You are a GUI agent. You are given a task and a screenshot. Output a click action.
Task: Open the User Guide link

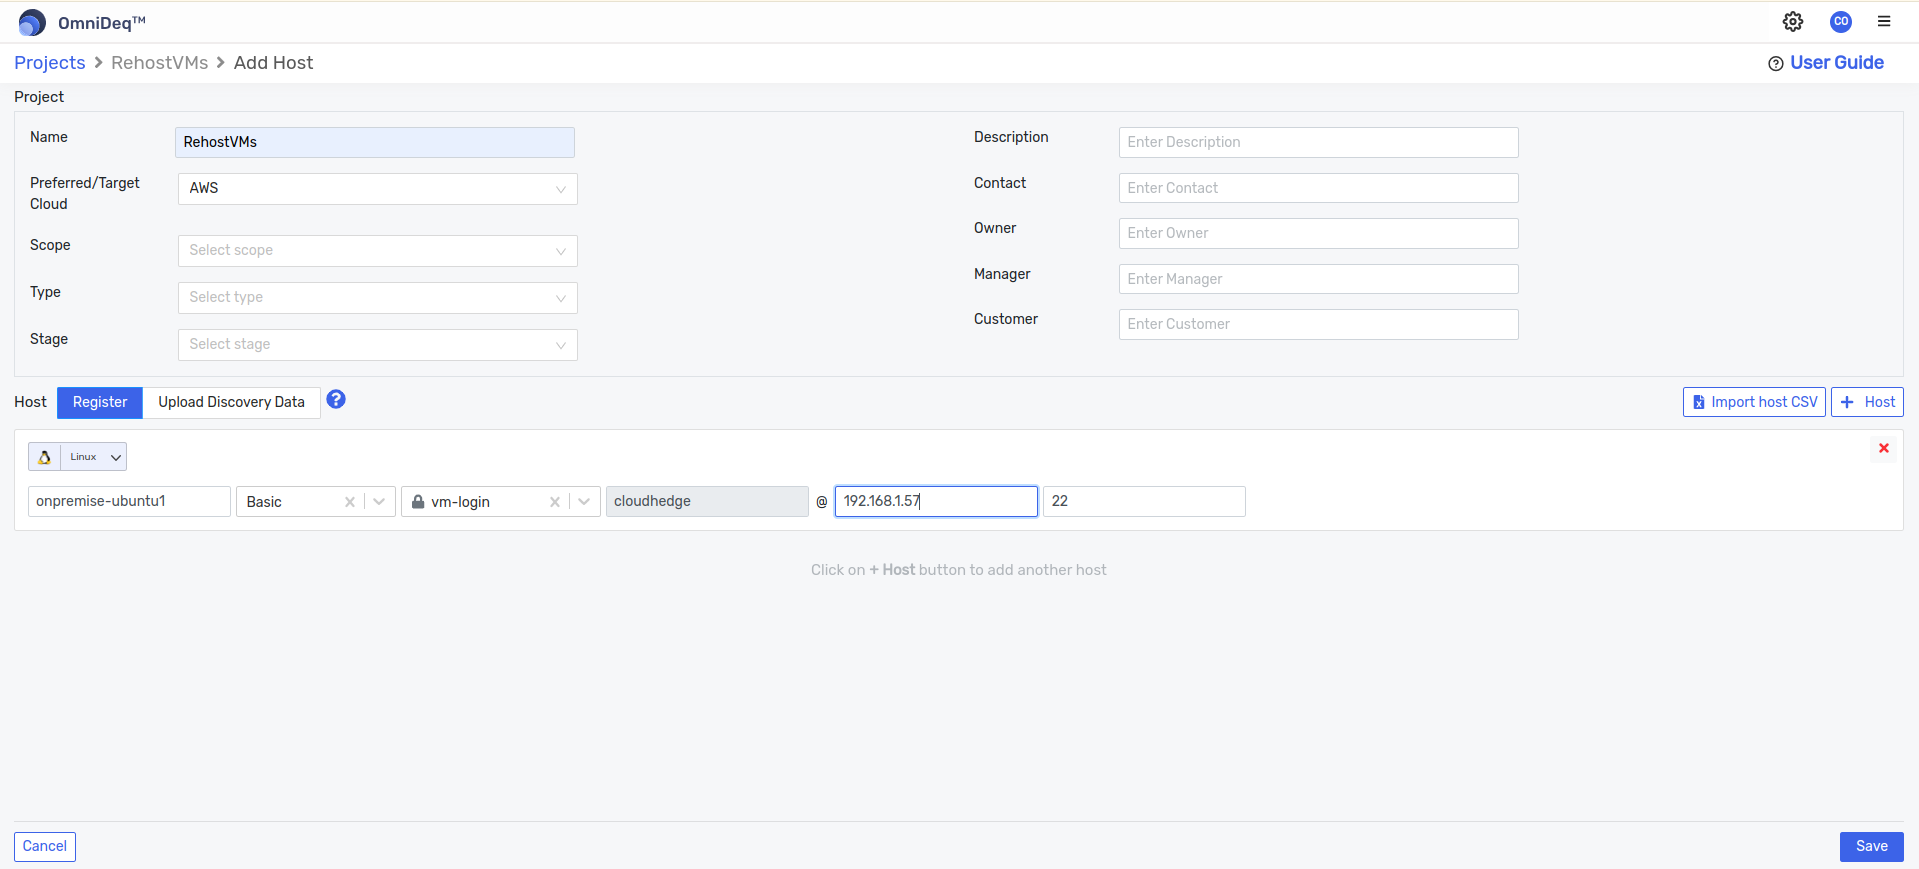pos(1826,63)
